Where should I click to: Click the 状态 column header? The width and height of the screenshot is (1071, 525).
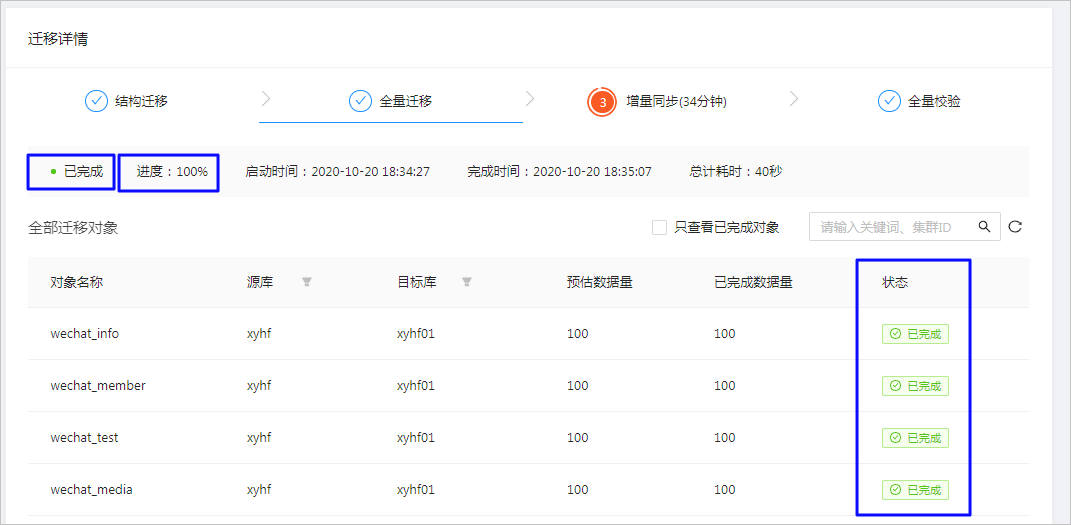click(895, 282)
